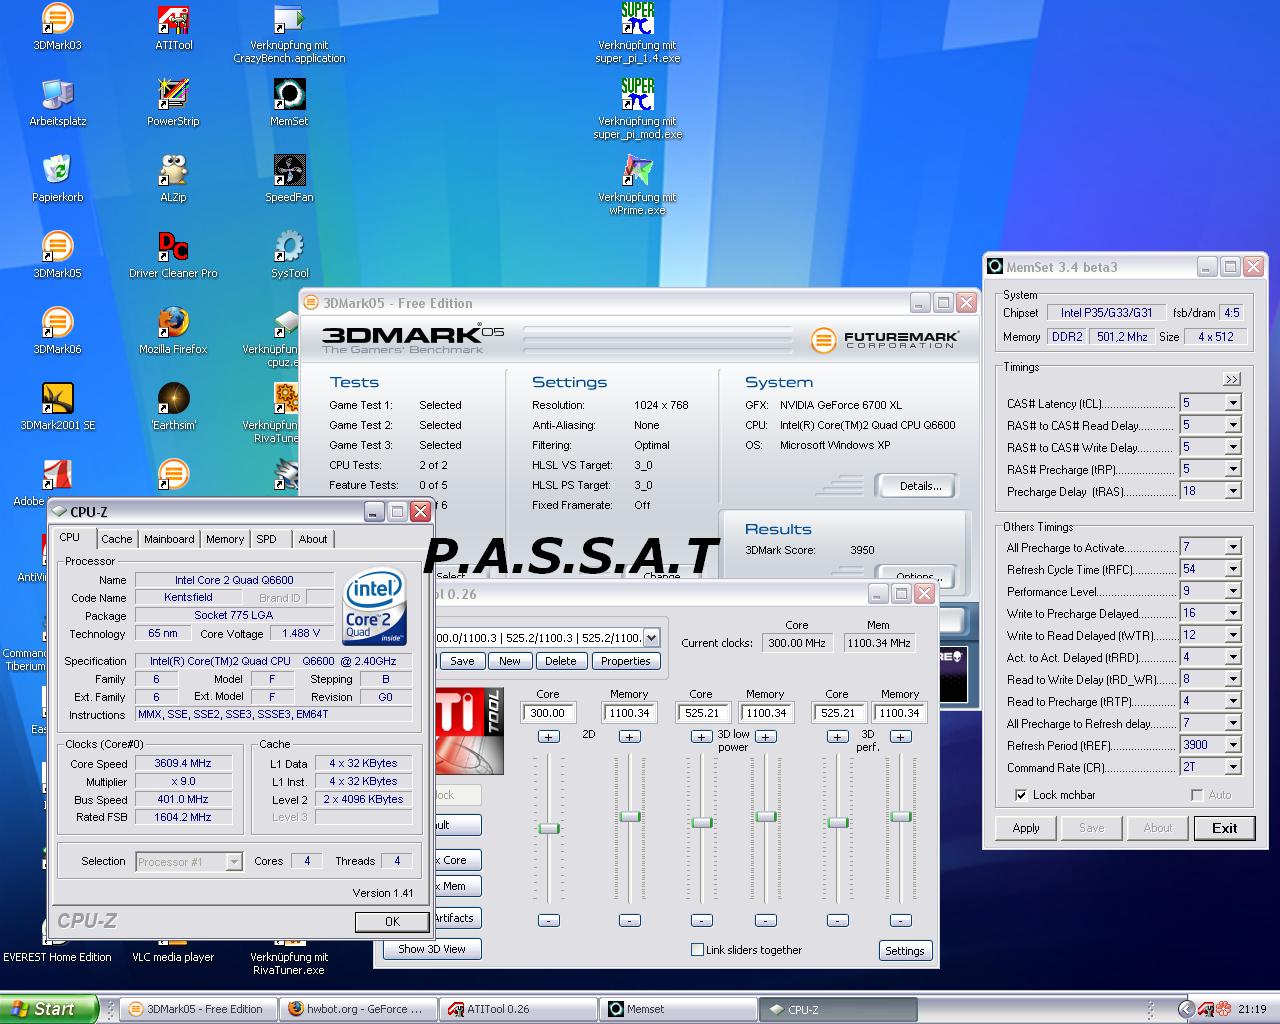Open the Command Rate (CR) dropdown
Screen dimensions: 1280x1024
click(1232, 767)
